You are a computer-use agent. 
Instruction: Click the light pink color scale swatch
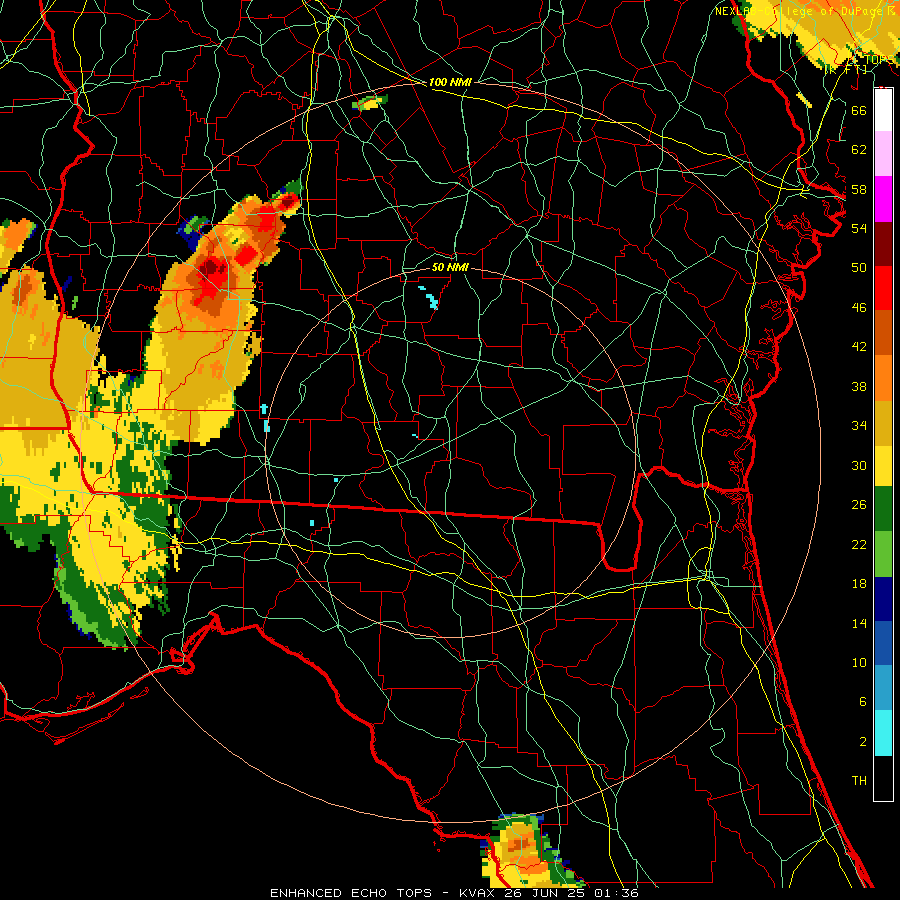(883, 153)
